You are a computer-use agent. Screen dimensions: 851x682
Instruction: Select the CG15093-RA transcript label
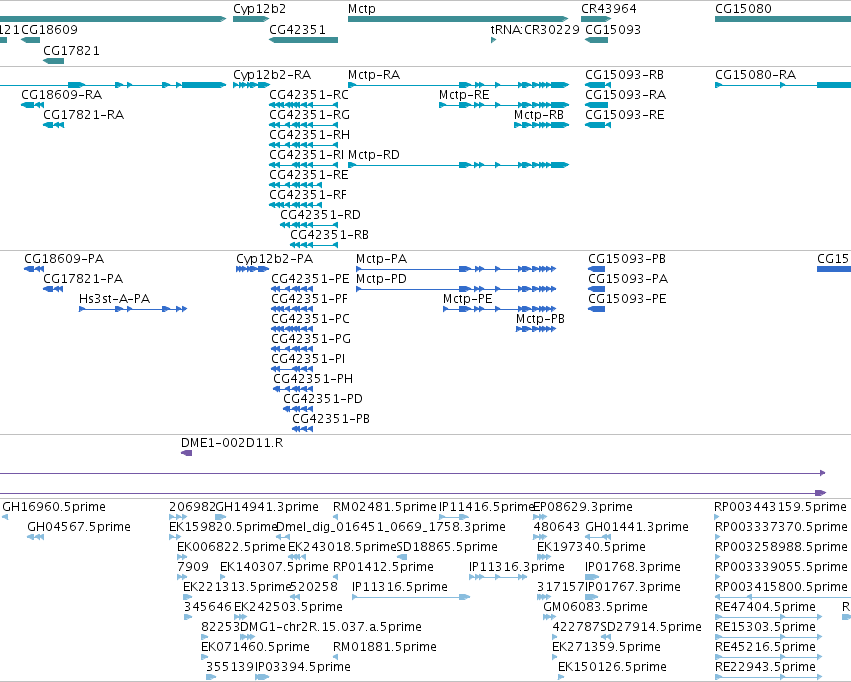[625, 95]
